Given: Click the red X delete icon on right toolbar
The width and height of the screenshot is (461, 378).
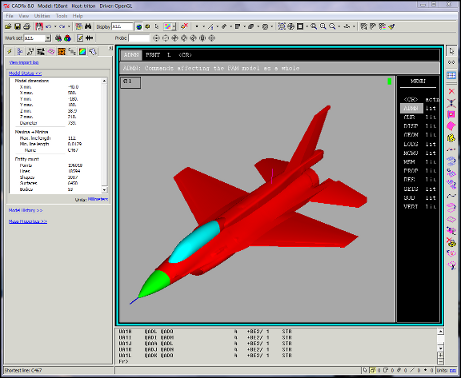Looking at the screenshot, I should [x=451, y=91].
